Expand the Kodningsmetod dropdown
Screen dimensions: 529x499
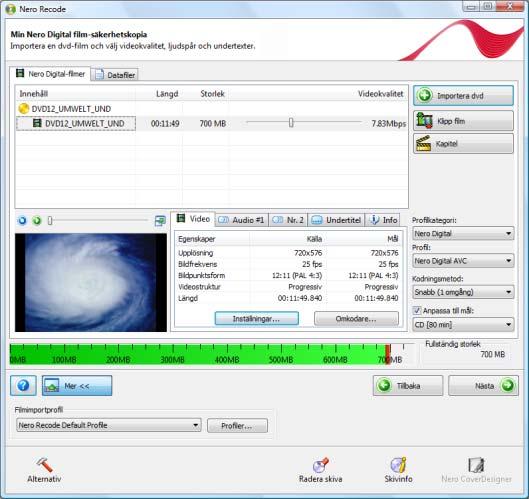(463, 292)
